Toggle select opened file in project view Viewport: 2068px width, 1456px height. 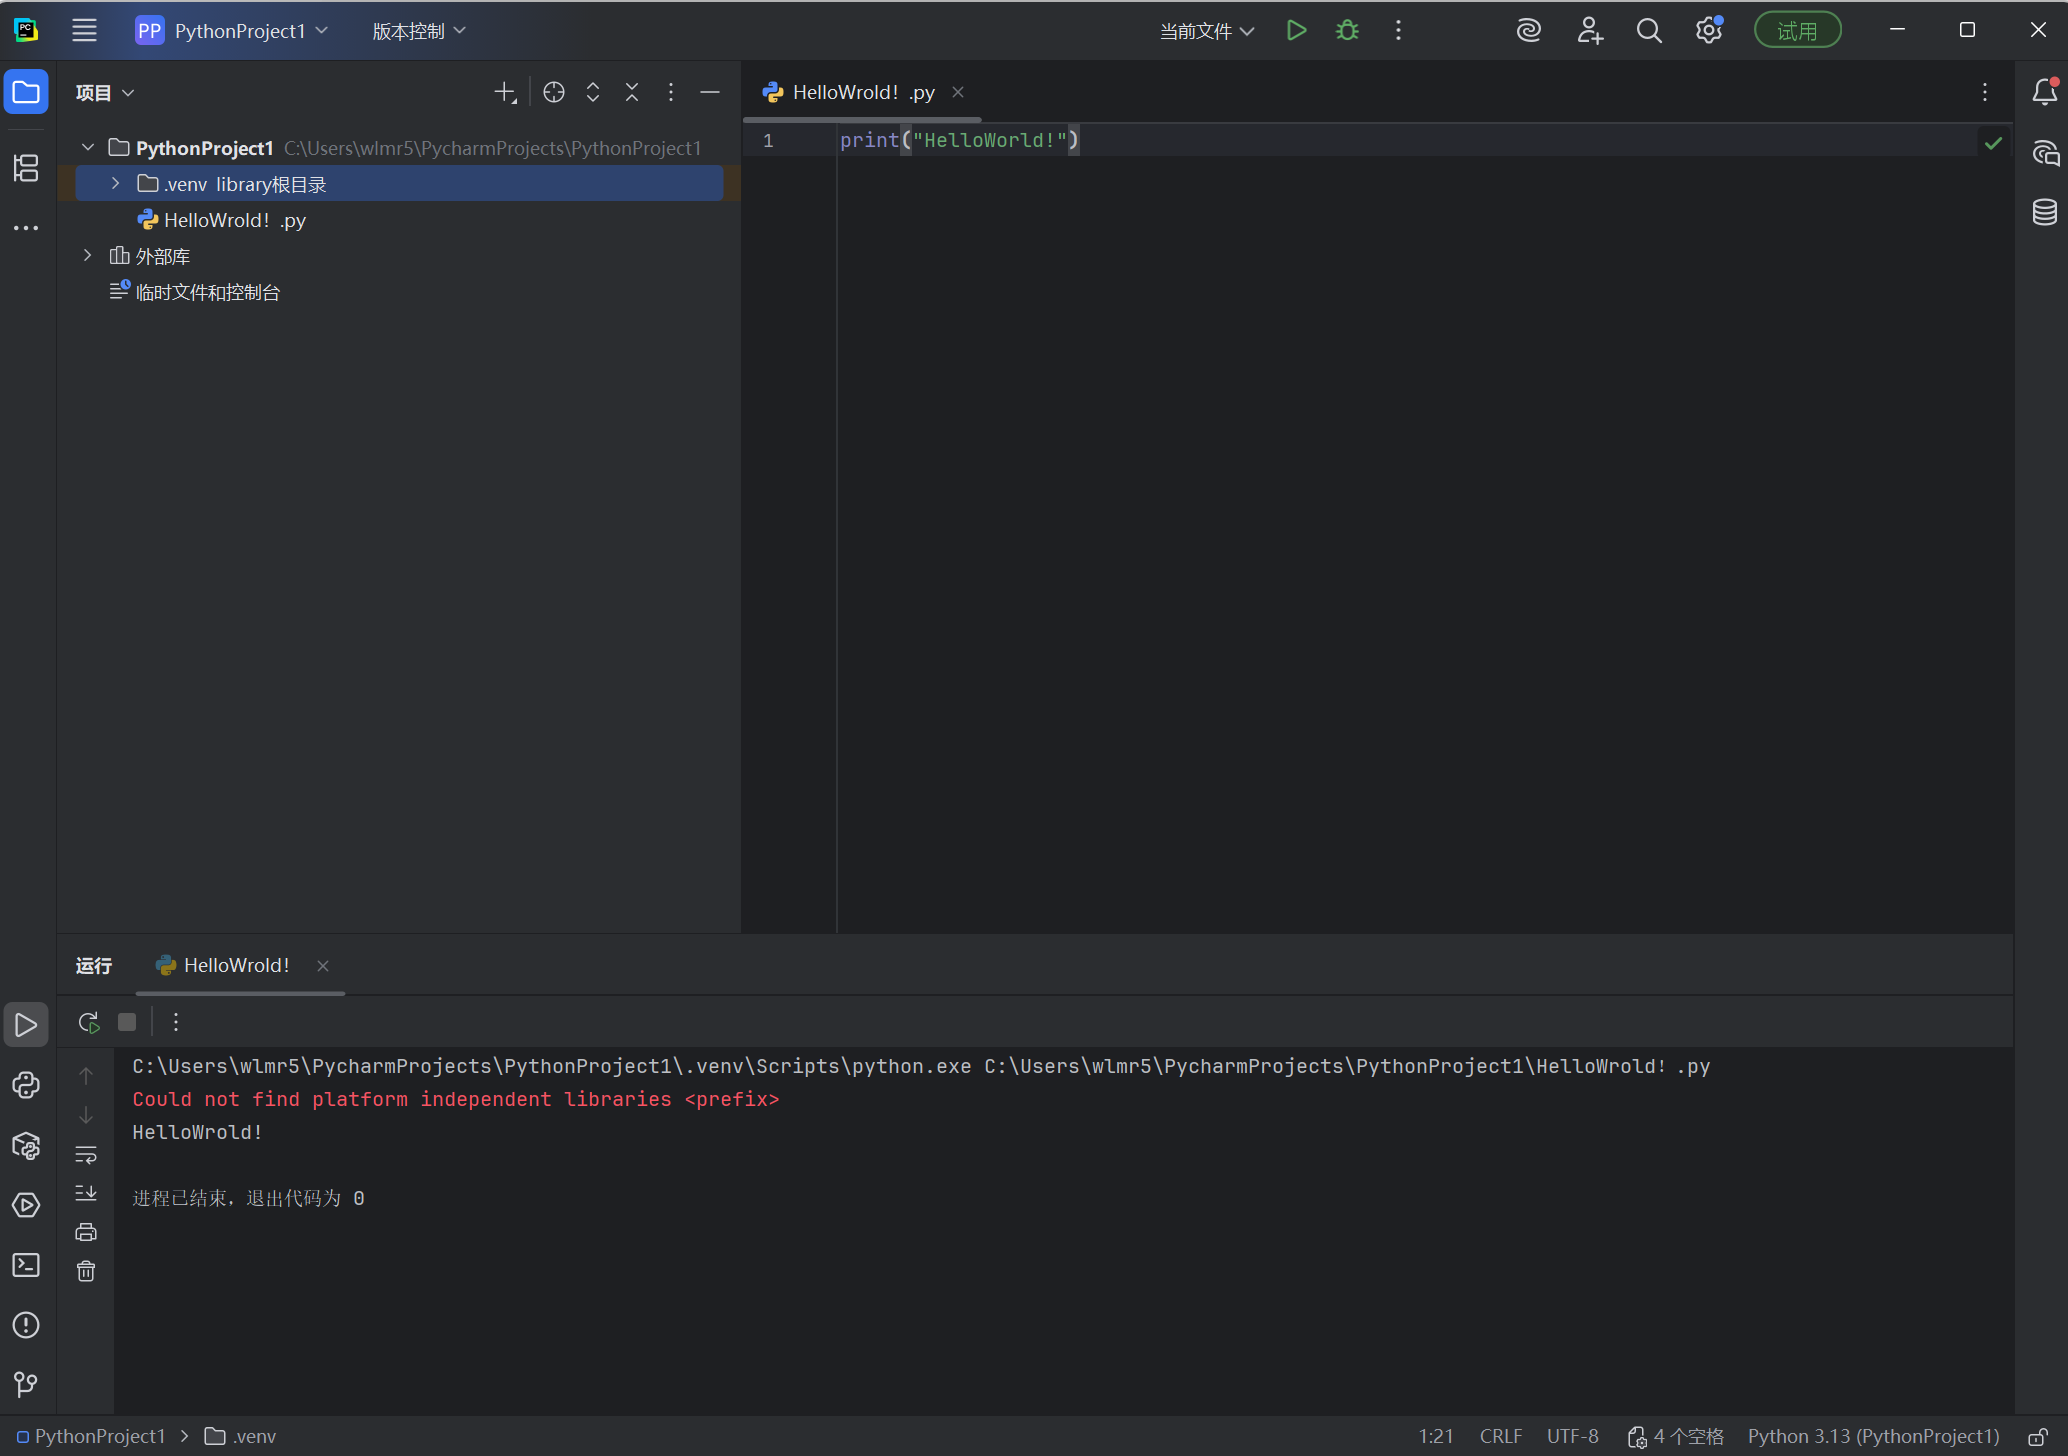pyautogui.click(x=553, y=91)
